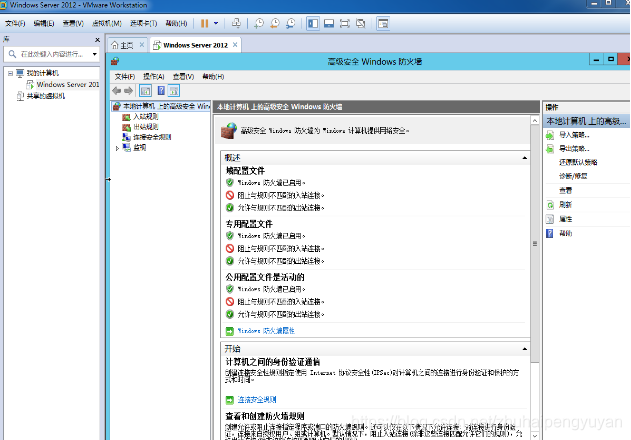Click the 公用配置文件是活动的 heading text

point(265,277)
